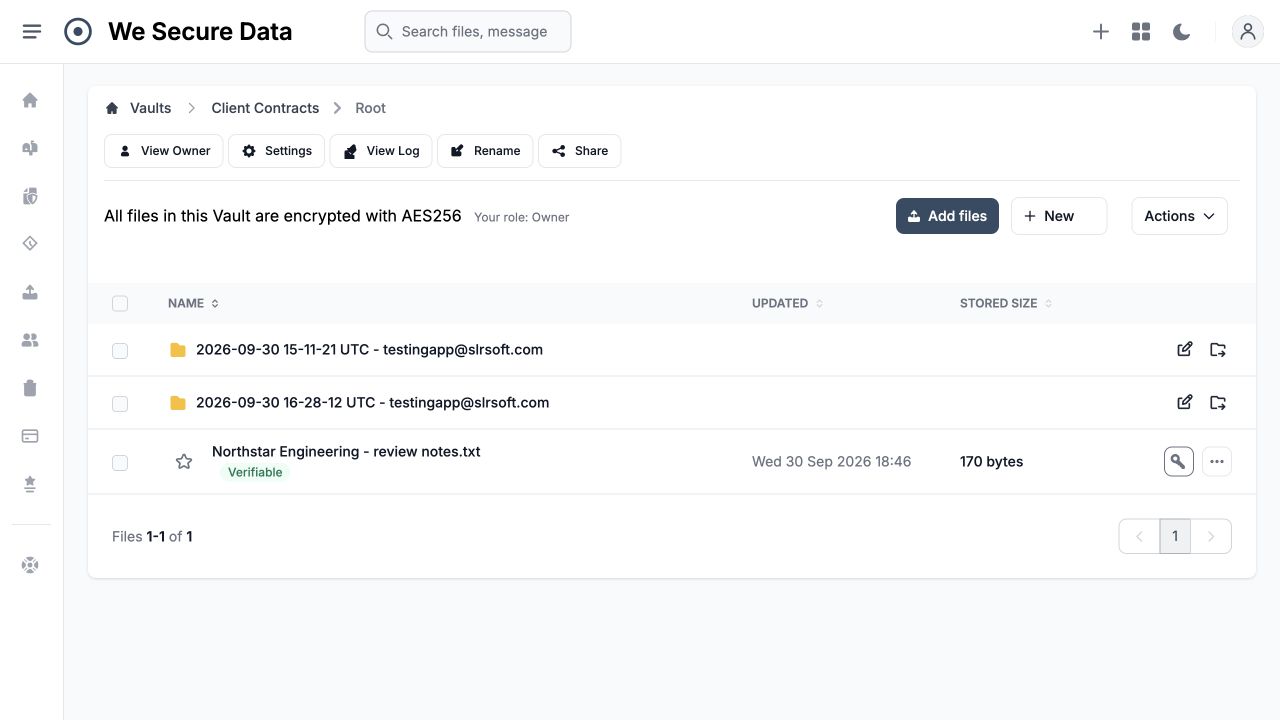Rename the 15-11-21 UTC folder edit icon
The height and width of the screenshot is (720, 1280).
click(x=1185, y=349)
